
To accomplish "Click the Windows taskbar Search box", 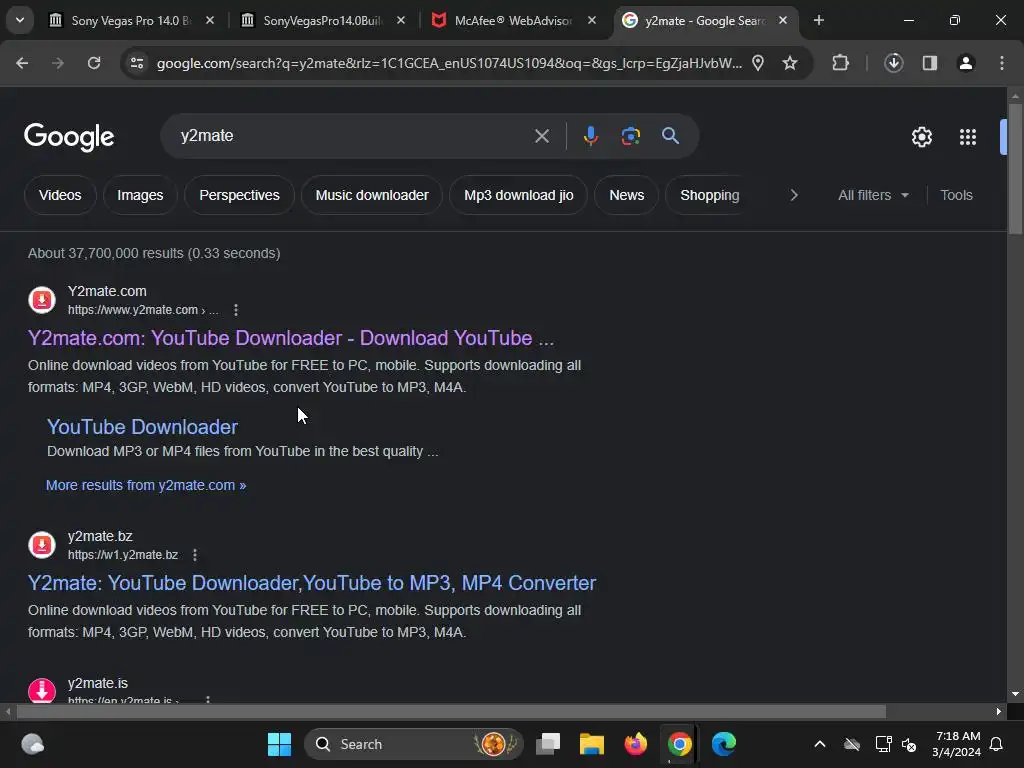I will (414, 744).
